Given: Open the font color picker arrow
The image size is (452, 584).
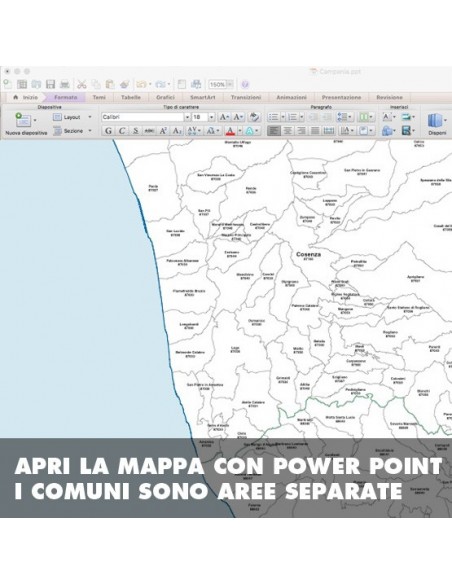Looking at the screenshot, I should click(x=240, y=131).
